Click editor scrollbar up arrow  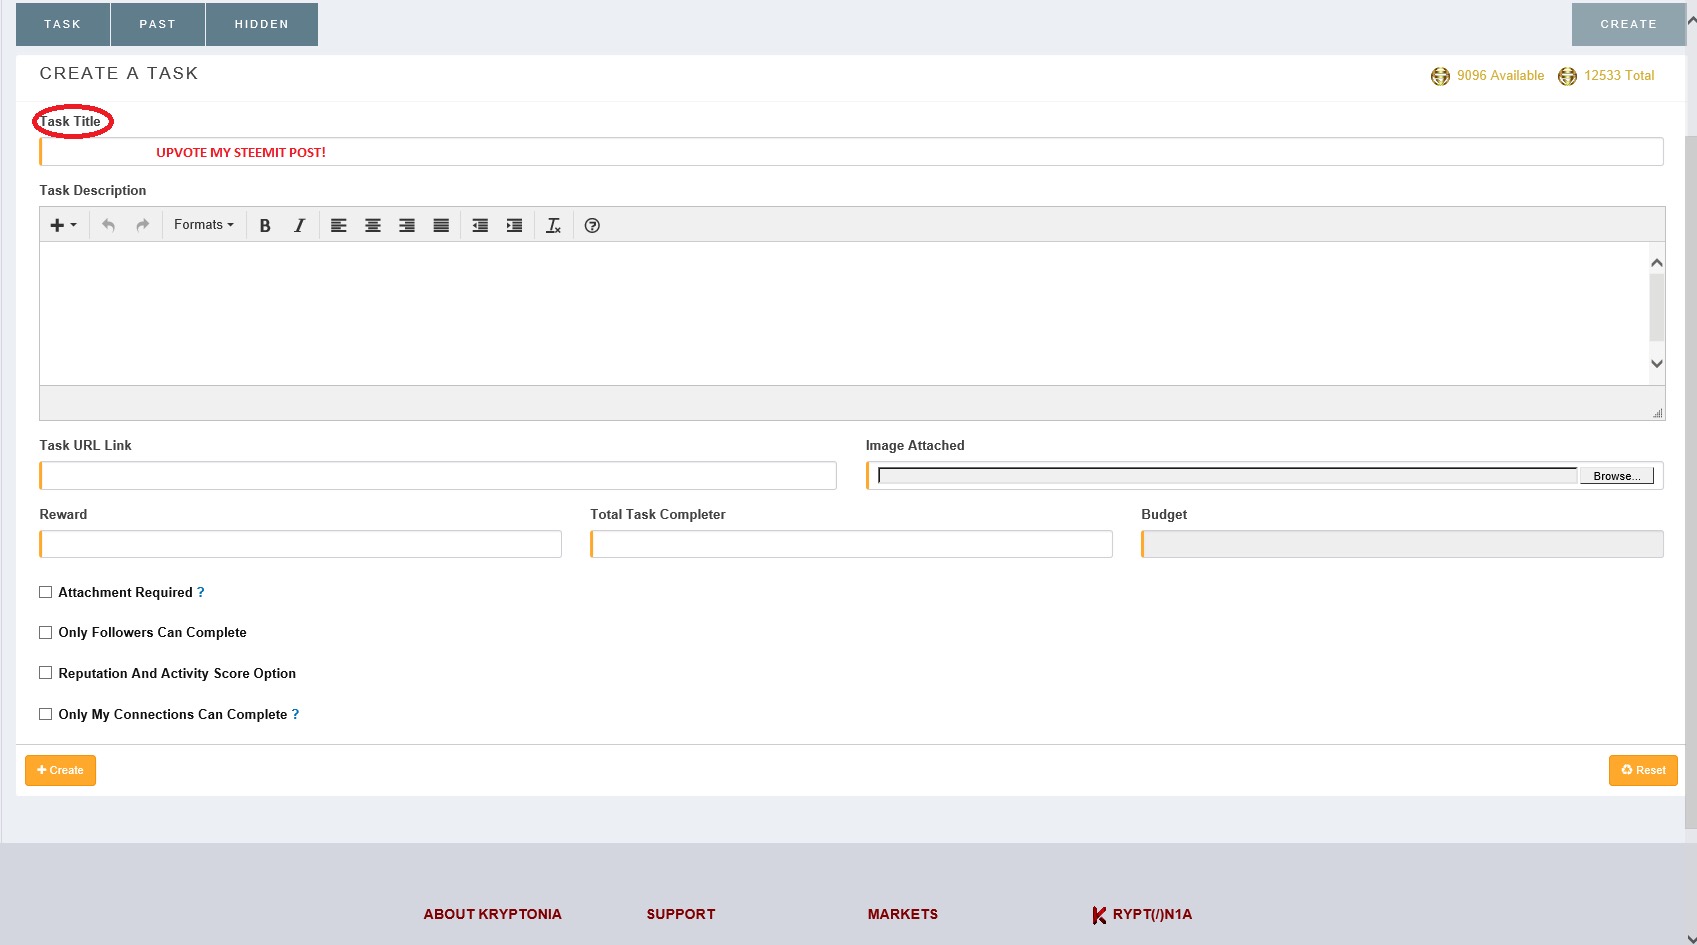1657,263
